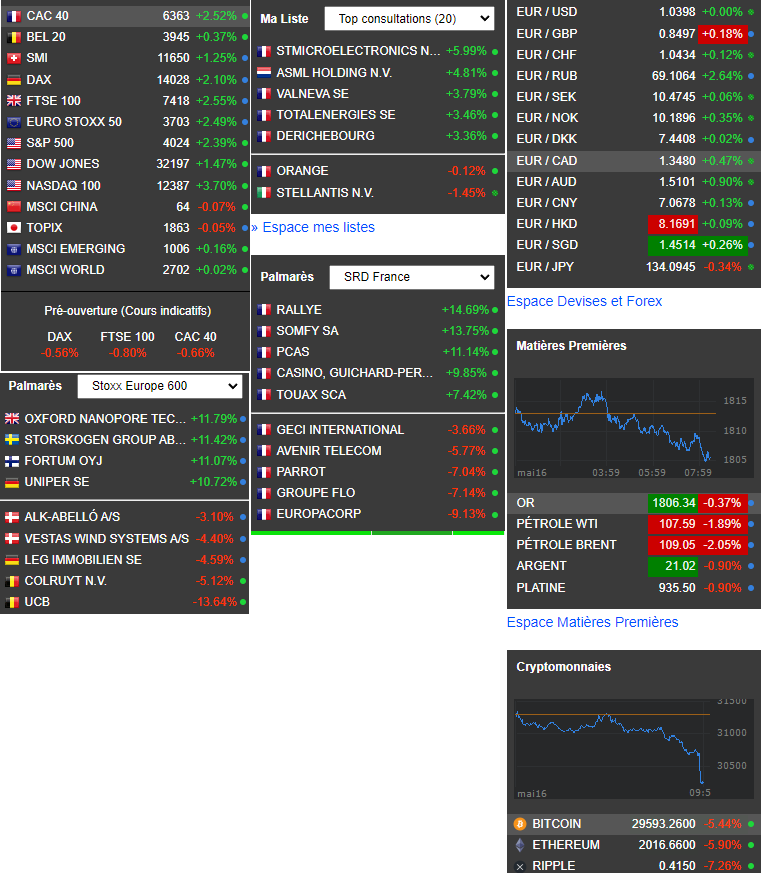765x876 pixels.
Task: Open the RALLYE stock quote
Action: point(378,310)
